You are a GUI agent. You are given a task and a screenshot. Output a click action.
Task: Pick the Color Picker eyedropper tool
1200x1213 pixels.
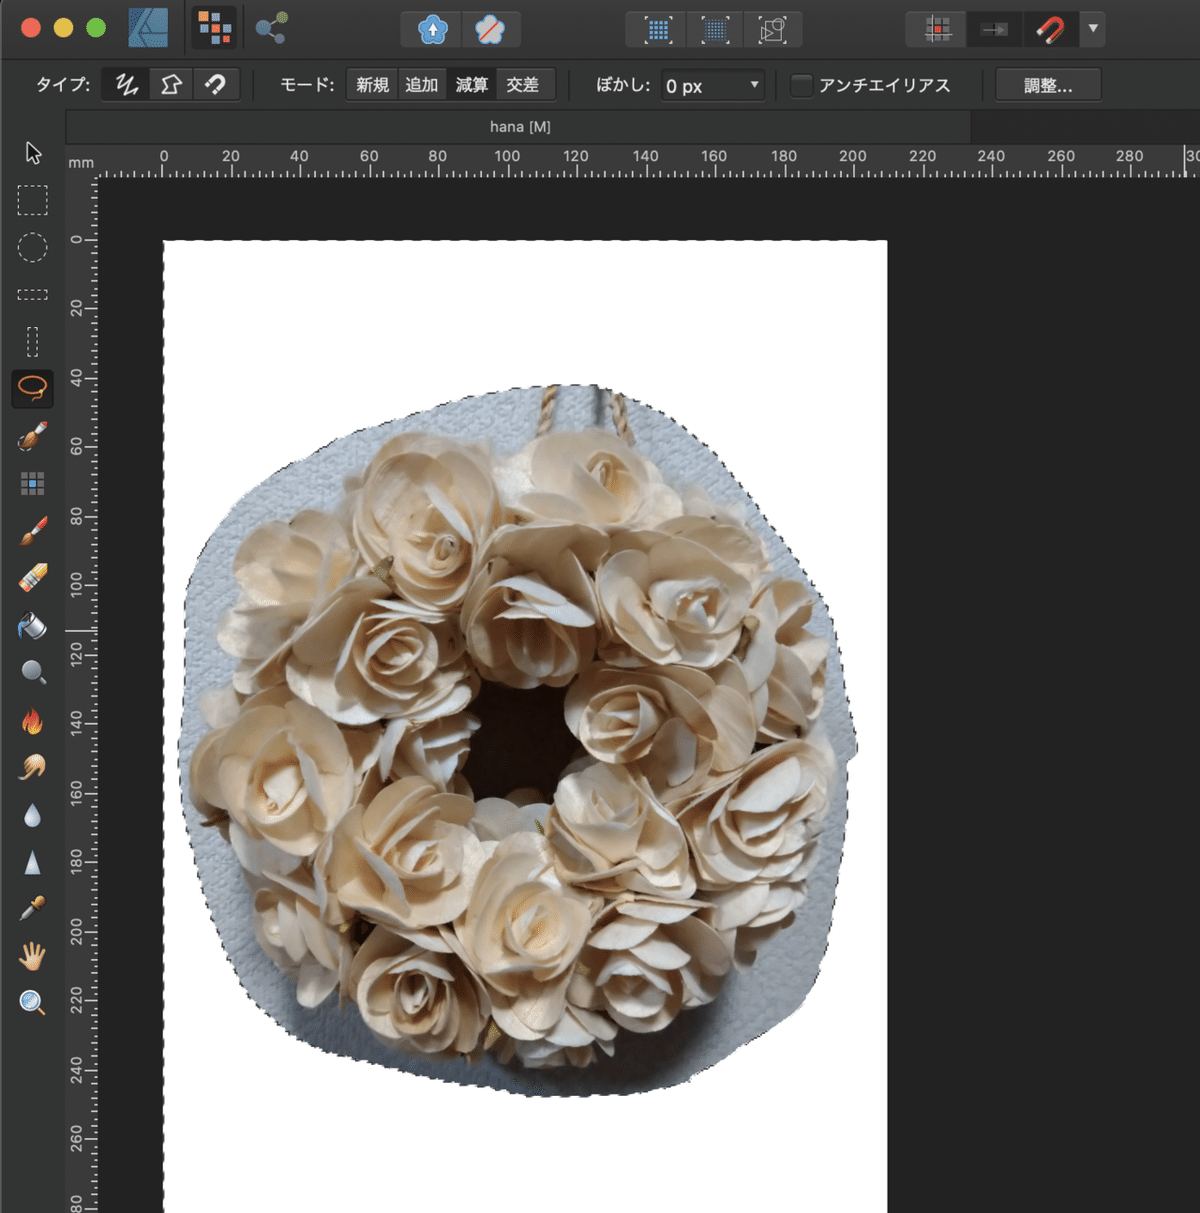point(32,909)
